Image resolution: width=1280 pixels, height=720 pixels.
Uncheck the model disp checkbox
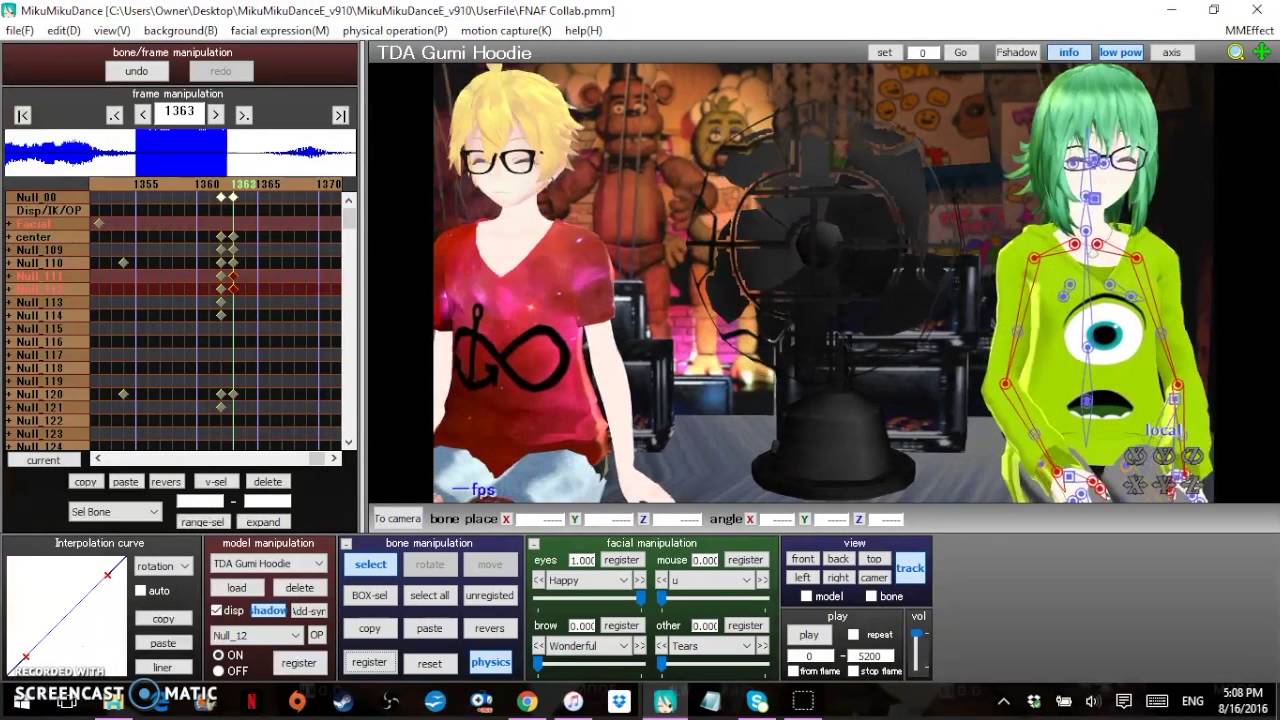217,610
